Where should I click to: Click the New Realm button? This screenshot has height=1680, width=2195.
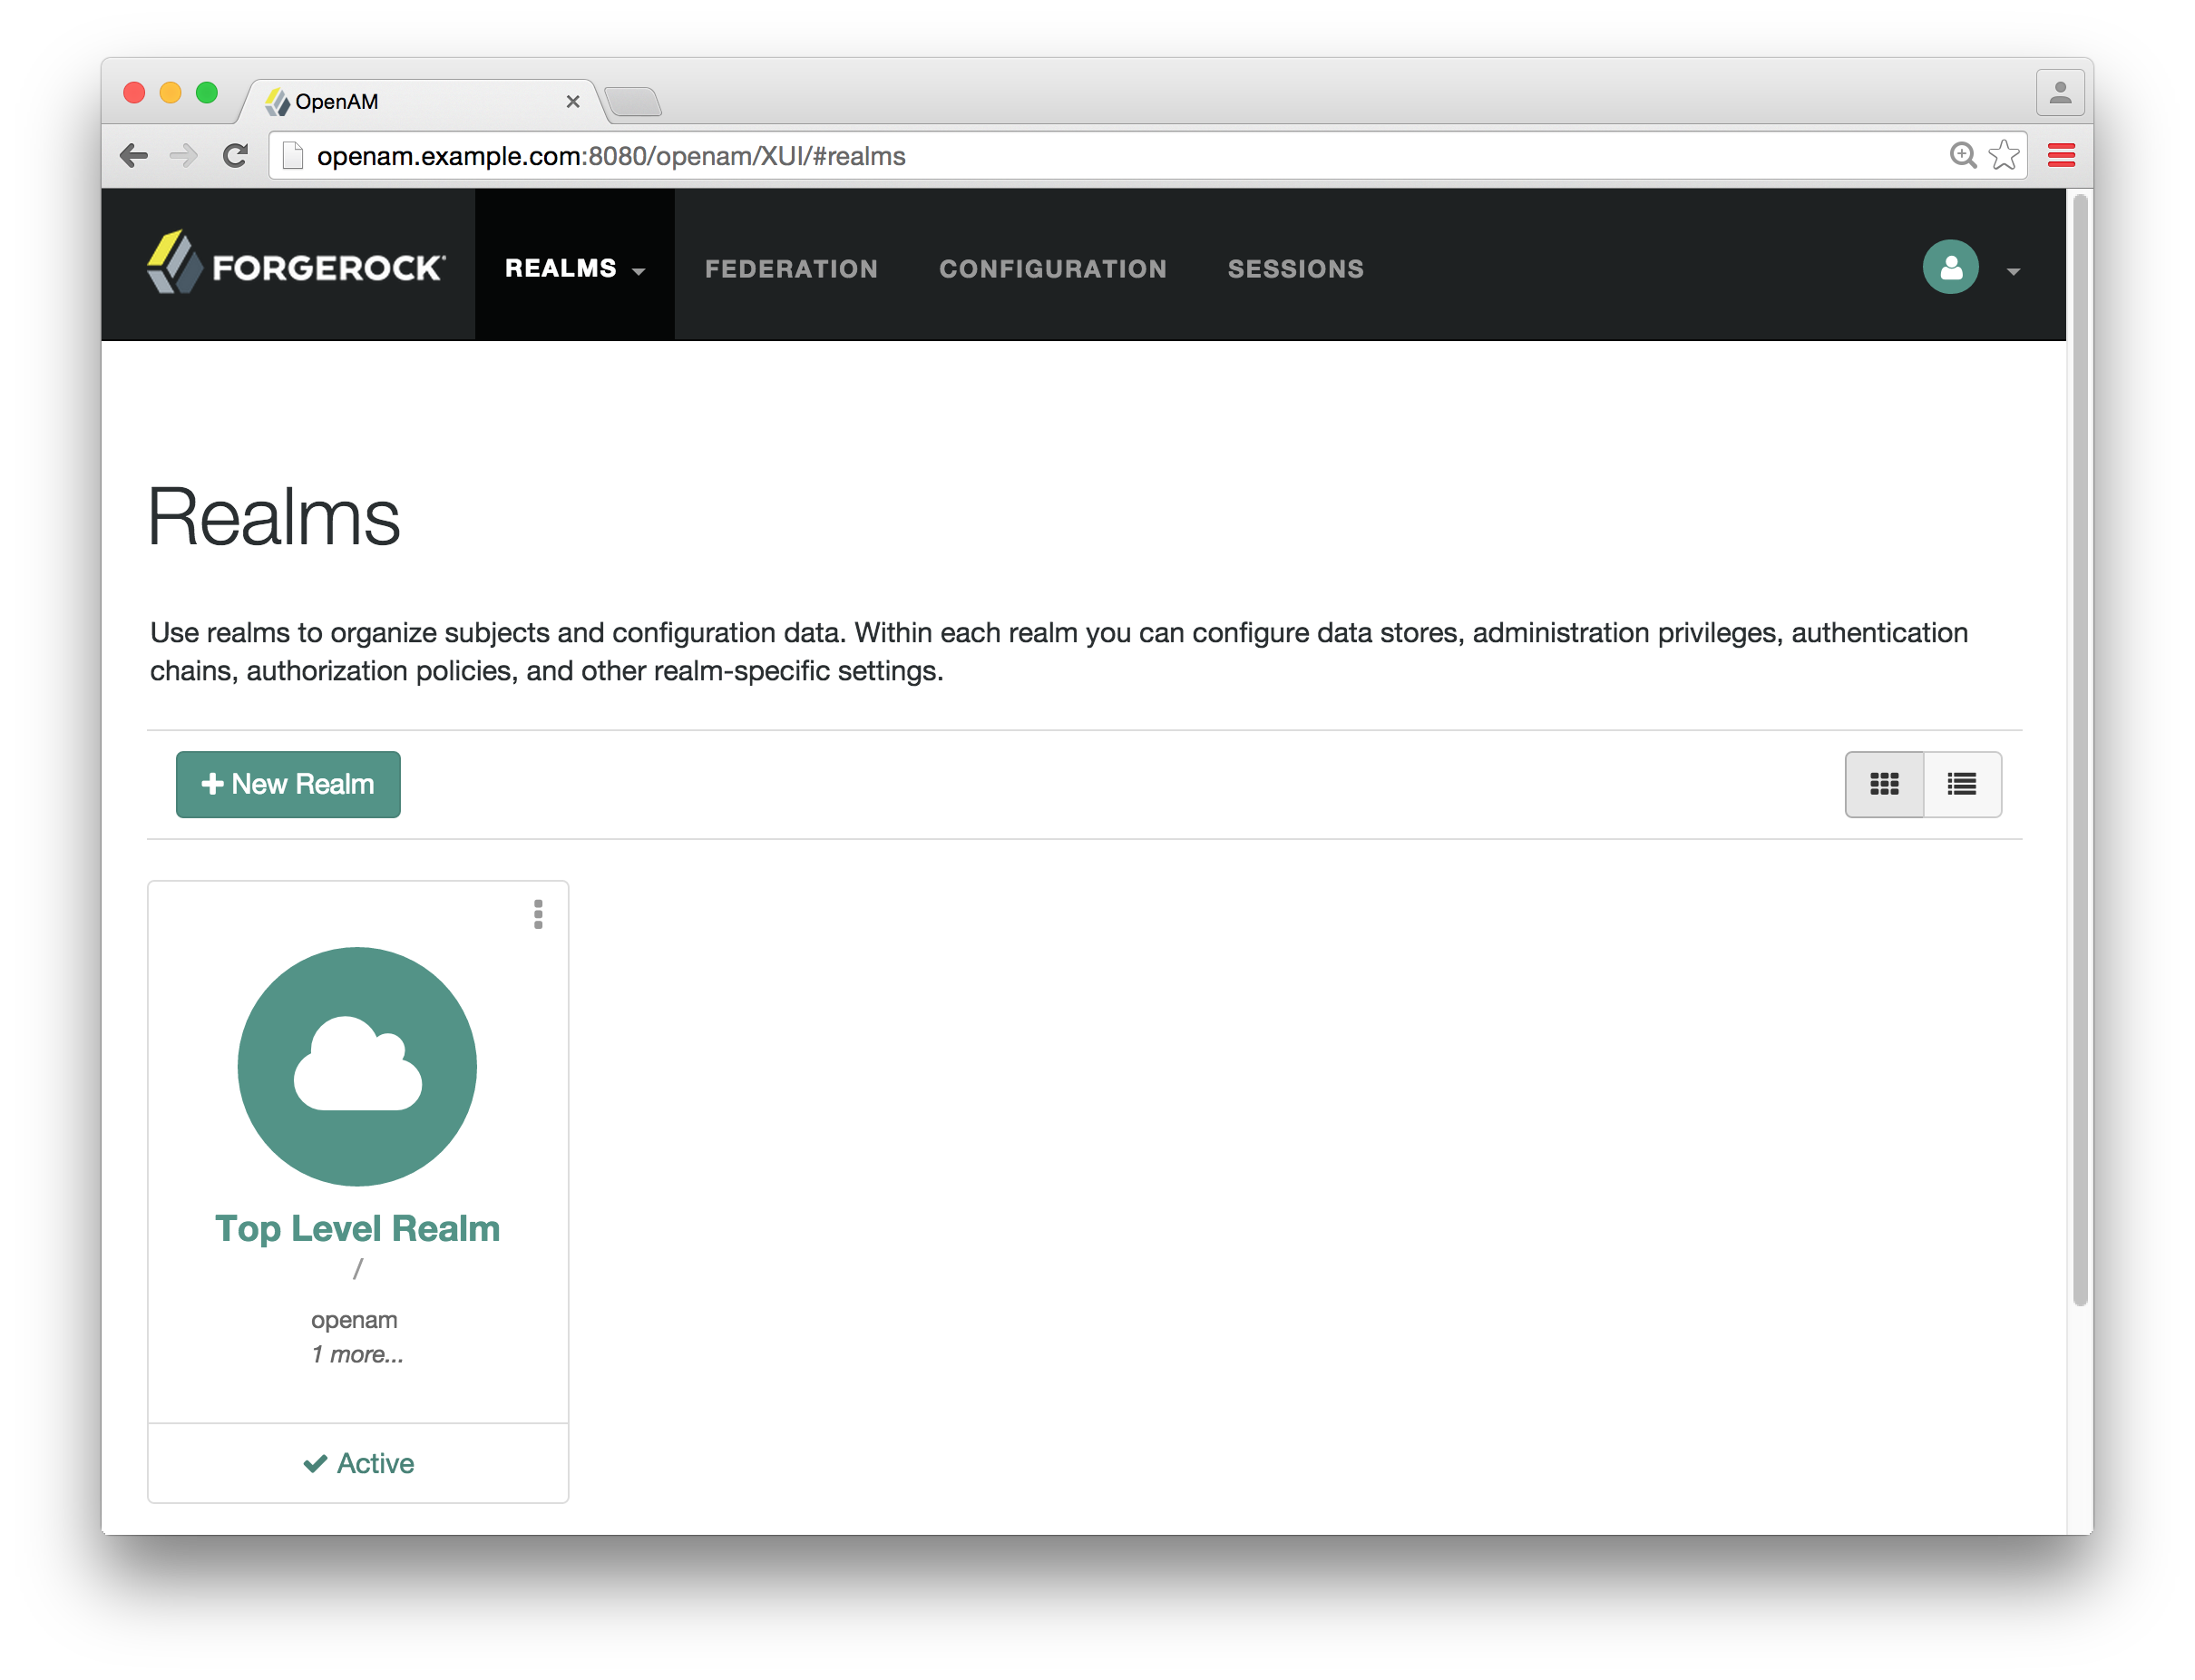pos(288,784)
